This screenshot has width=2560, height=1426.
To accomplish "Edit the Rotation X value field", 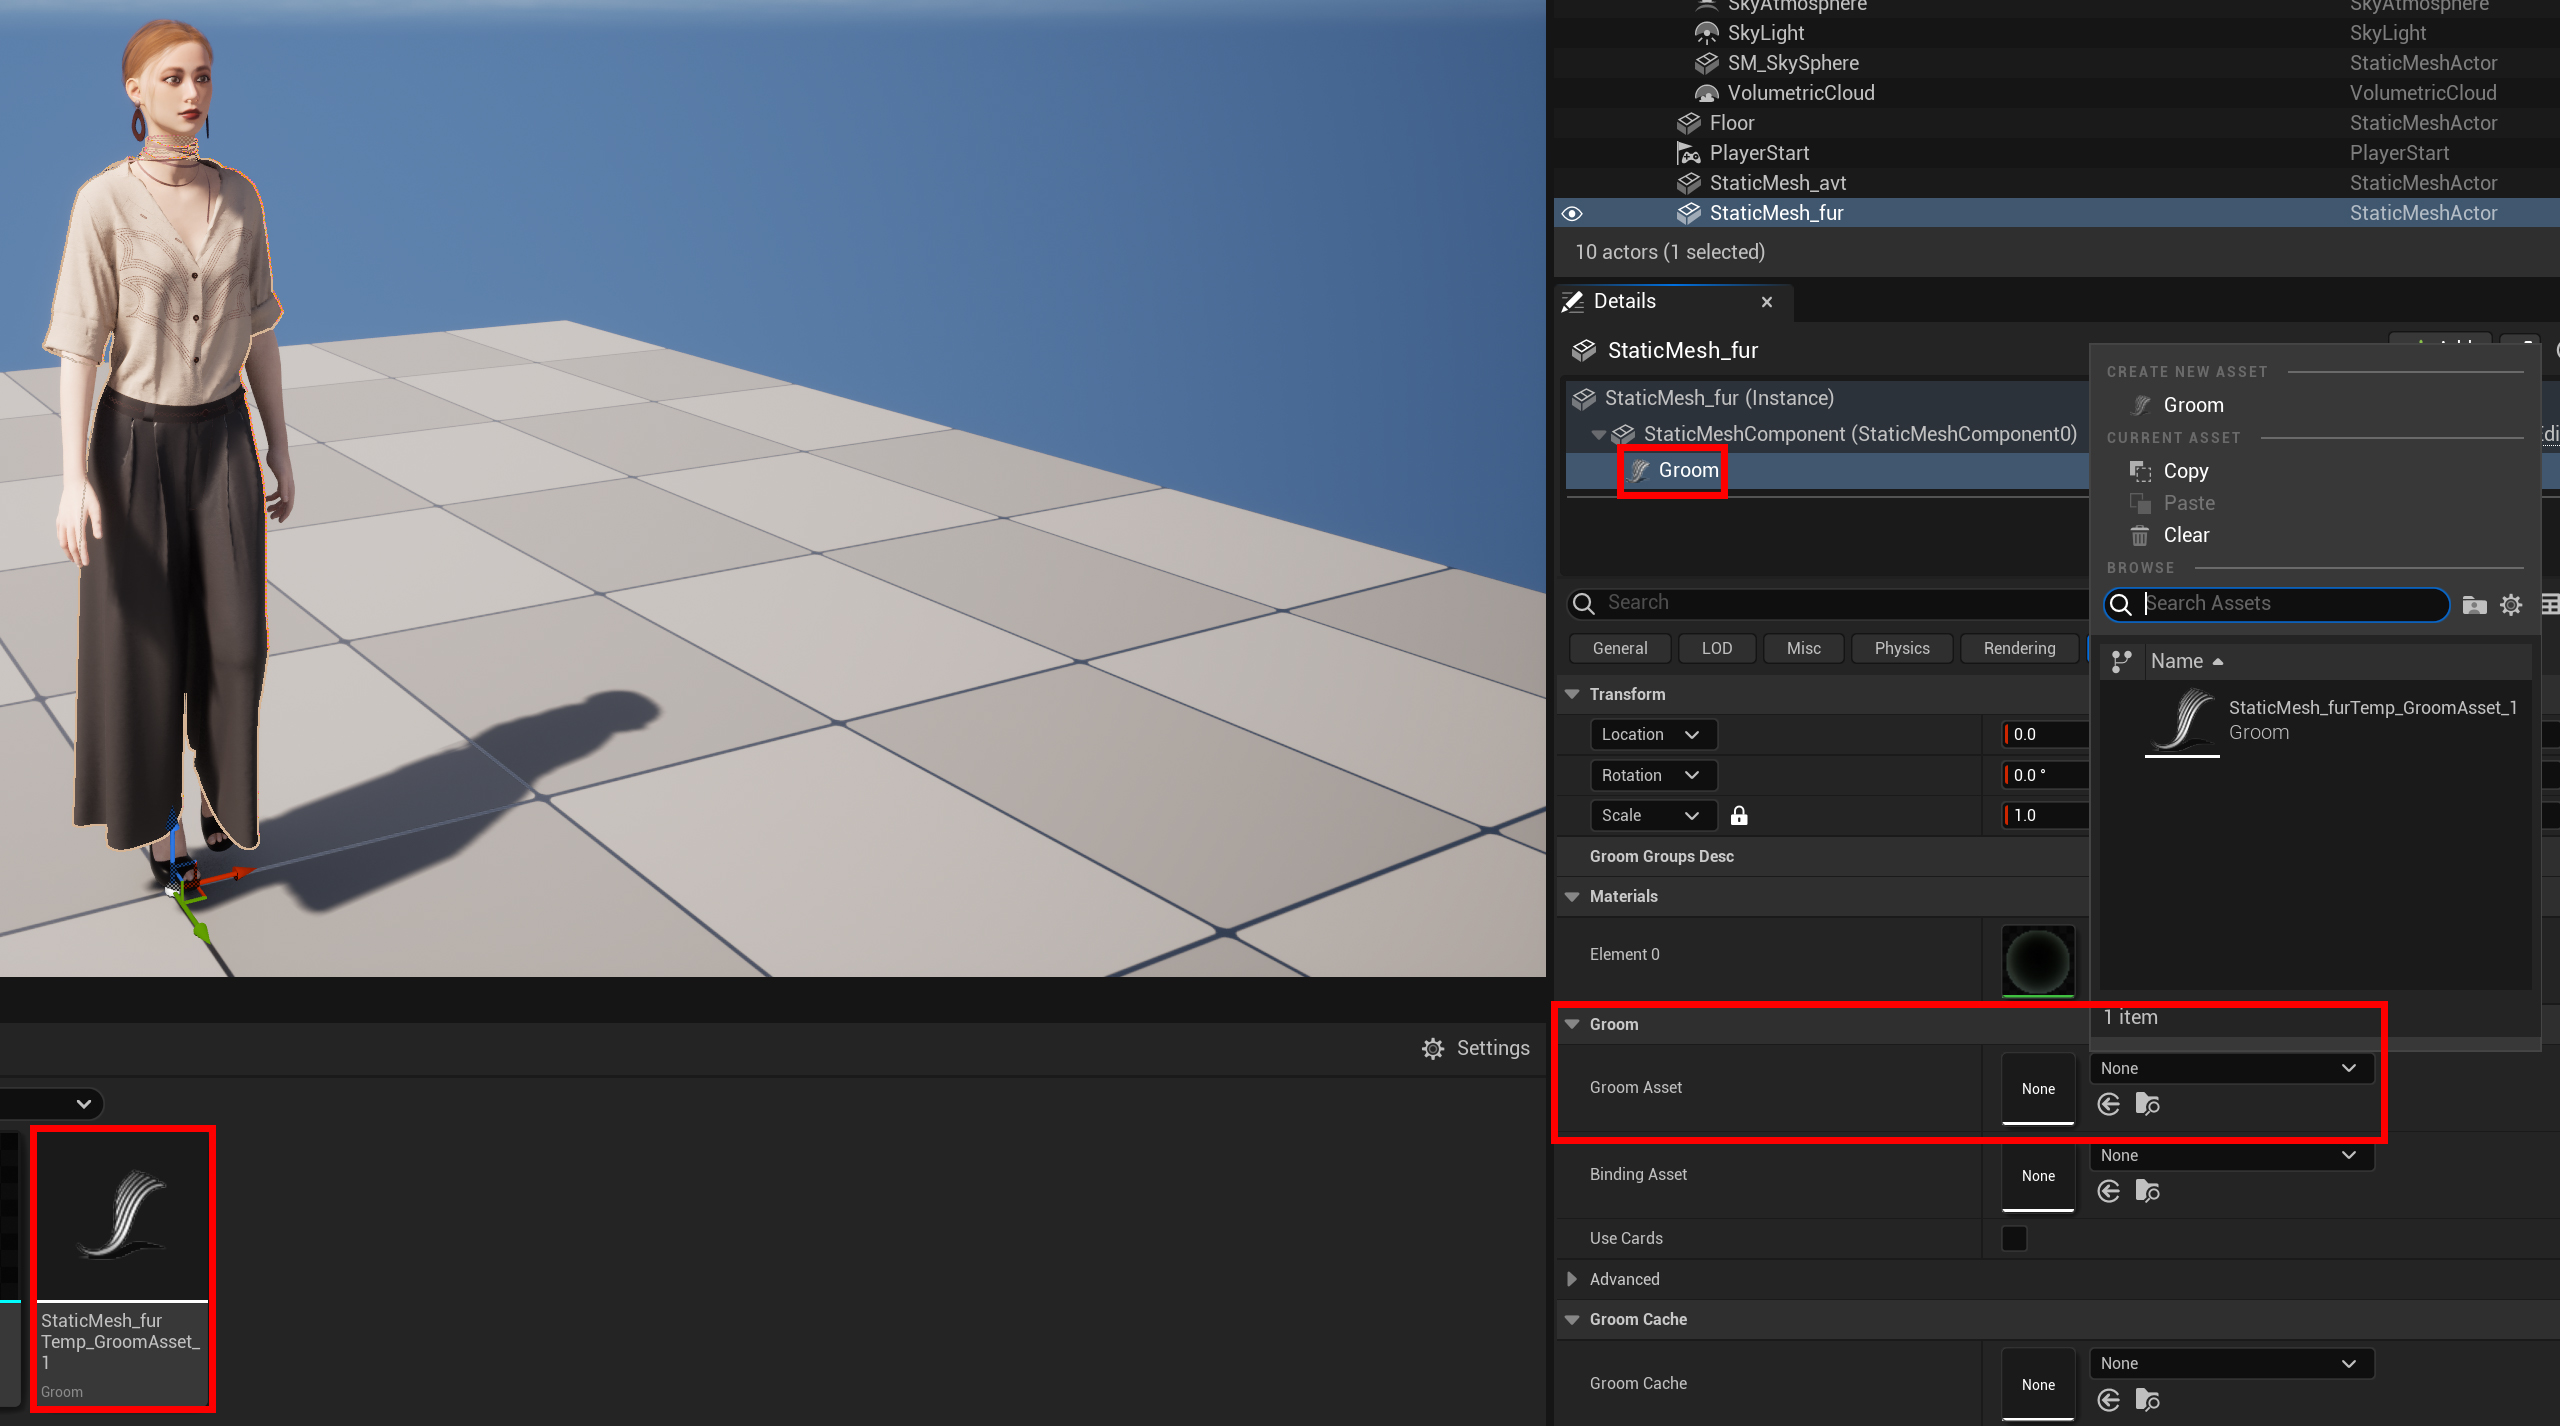I will click(2046, 775).
